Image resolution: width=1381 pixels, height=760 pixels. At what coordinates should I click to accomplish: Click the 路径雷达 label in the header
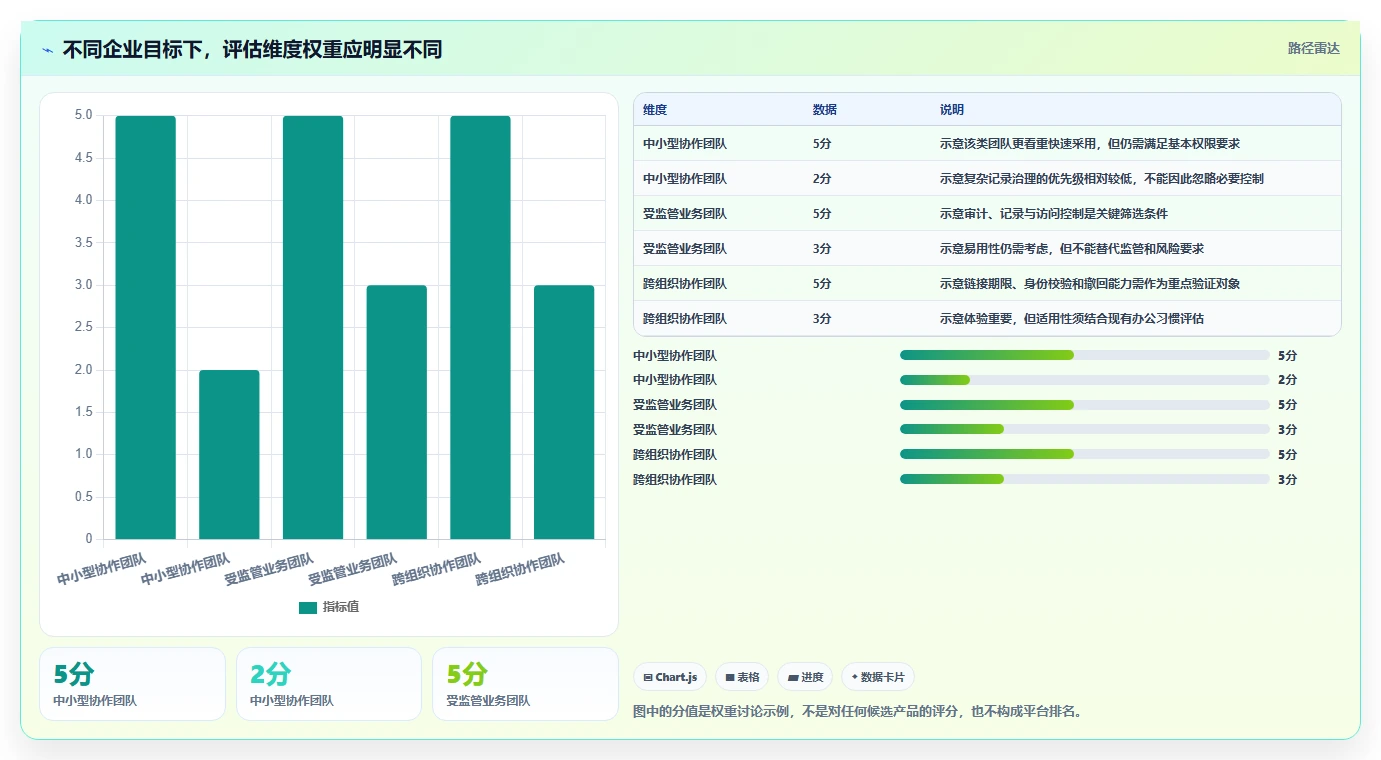click(x=1313, y=48)
